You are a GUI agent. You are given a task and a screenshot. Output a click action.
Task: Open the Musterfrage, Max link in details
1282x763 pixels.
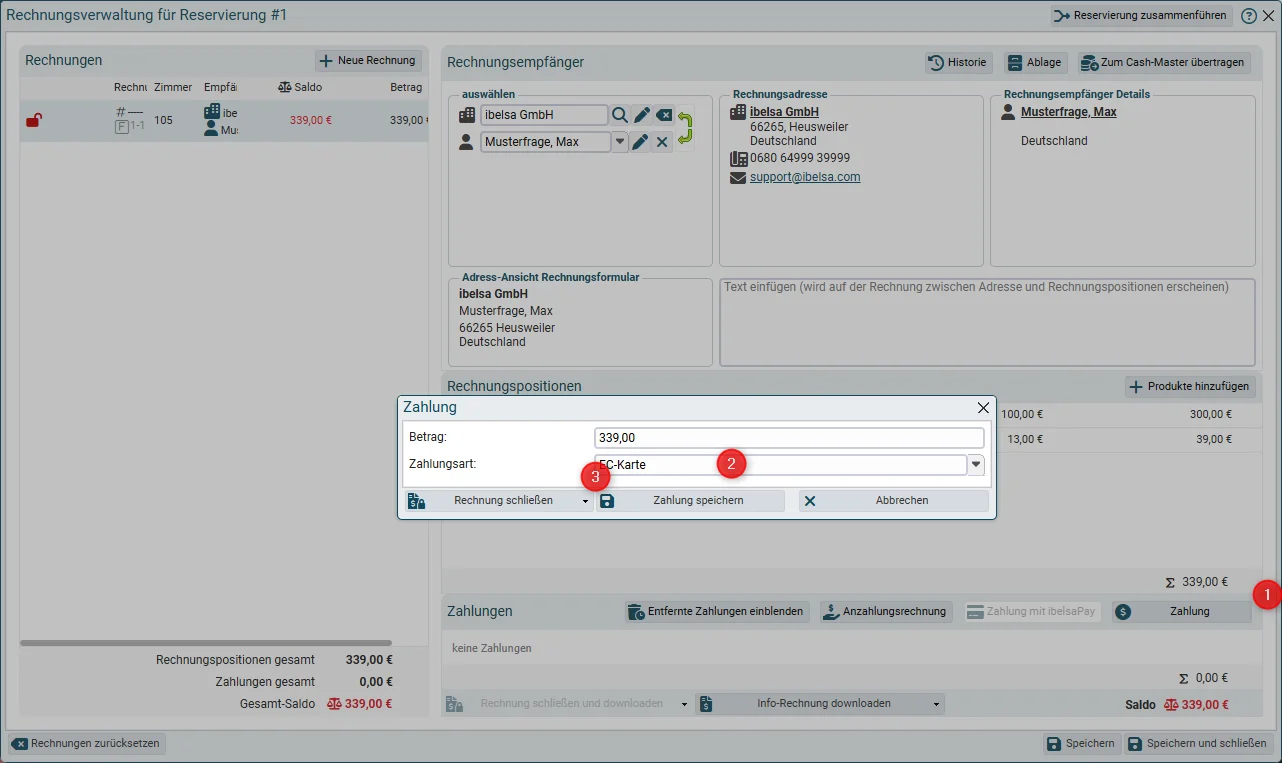pyautogui.click(x=1069, y=113)
